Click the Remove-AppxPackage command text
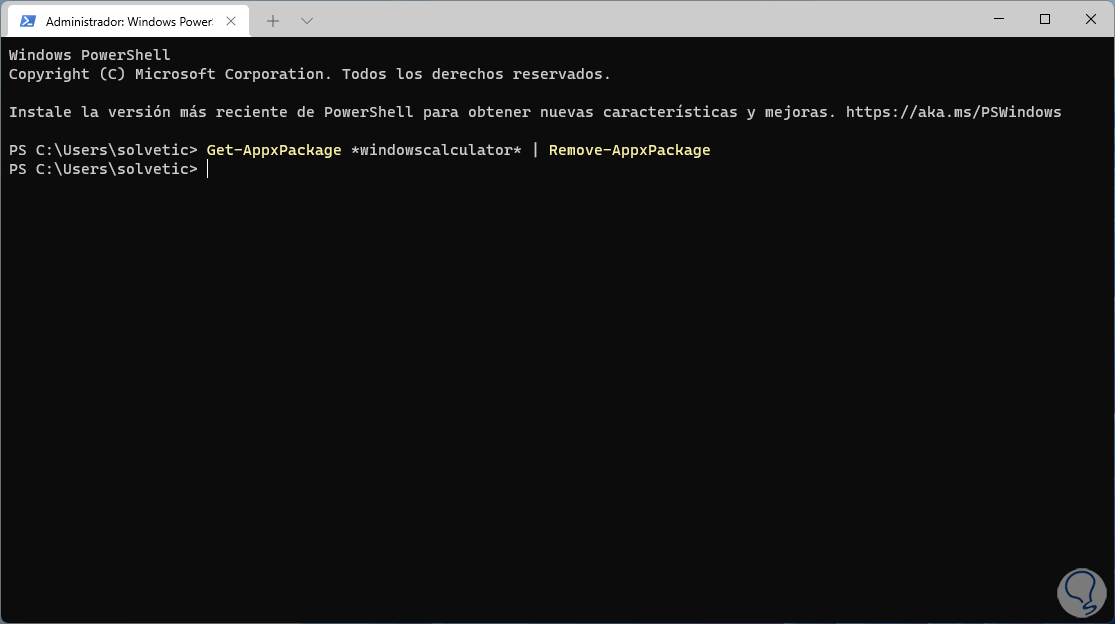The width and height of the screenshot is (1115, 624). point(629,150)
